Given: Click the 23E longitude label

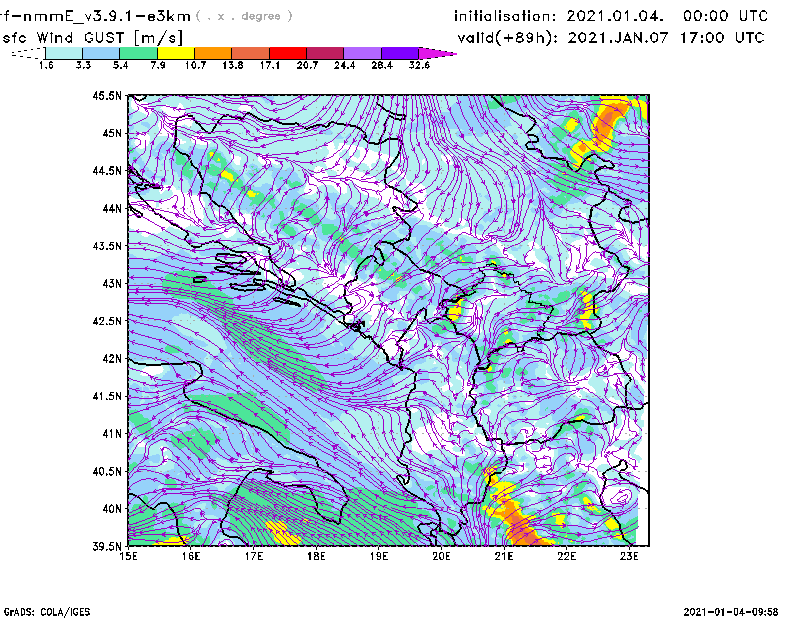Looking at the screenshot, I should click(x=629, y=556).
